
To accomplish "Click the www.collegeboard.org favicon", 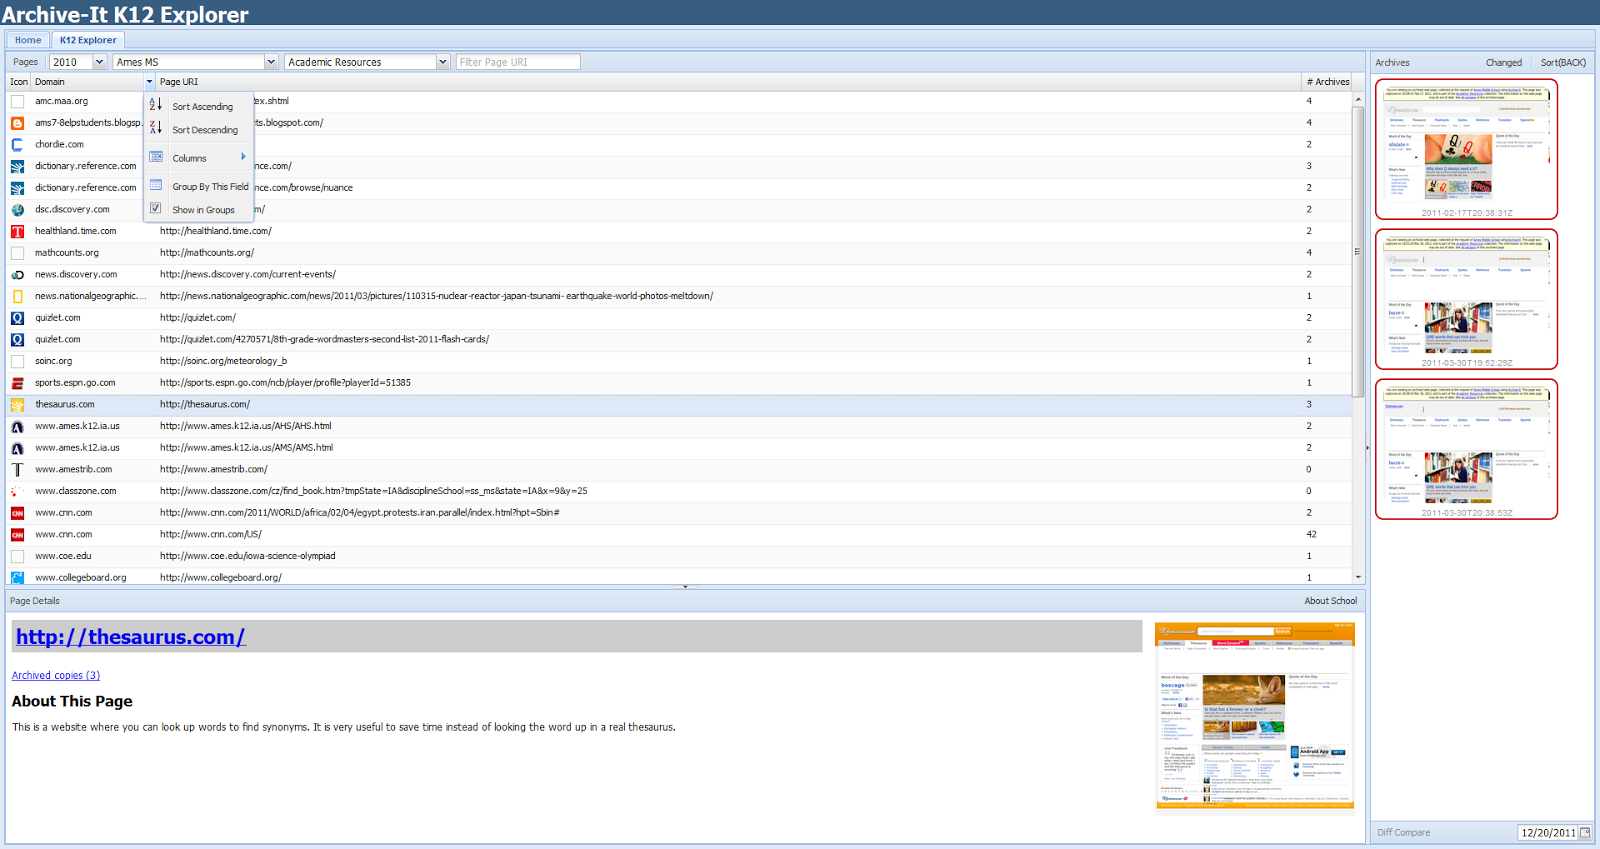I will click(x=17, y=578).
